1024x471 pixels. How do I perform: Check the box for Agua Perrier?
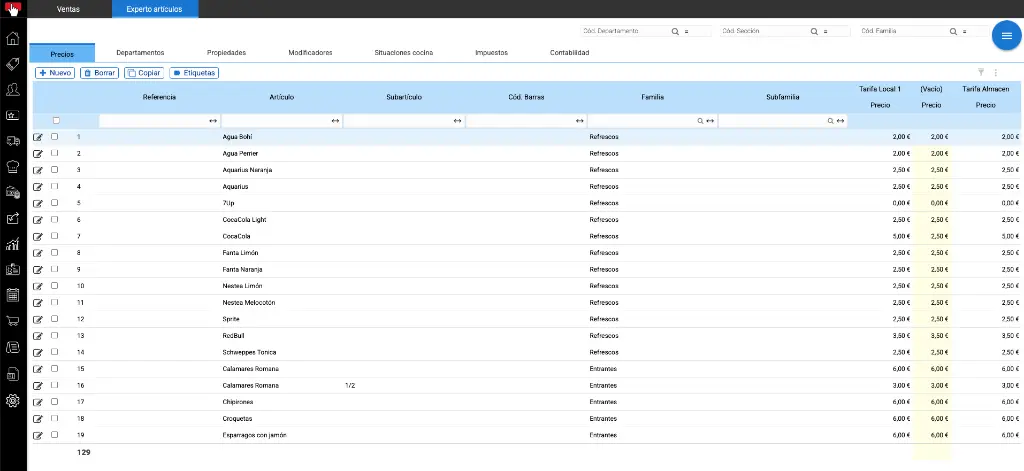pos(54,153)
